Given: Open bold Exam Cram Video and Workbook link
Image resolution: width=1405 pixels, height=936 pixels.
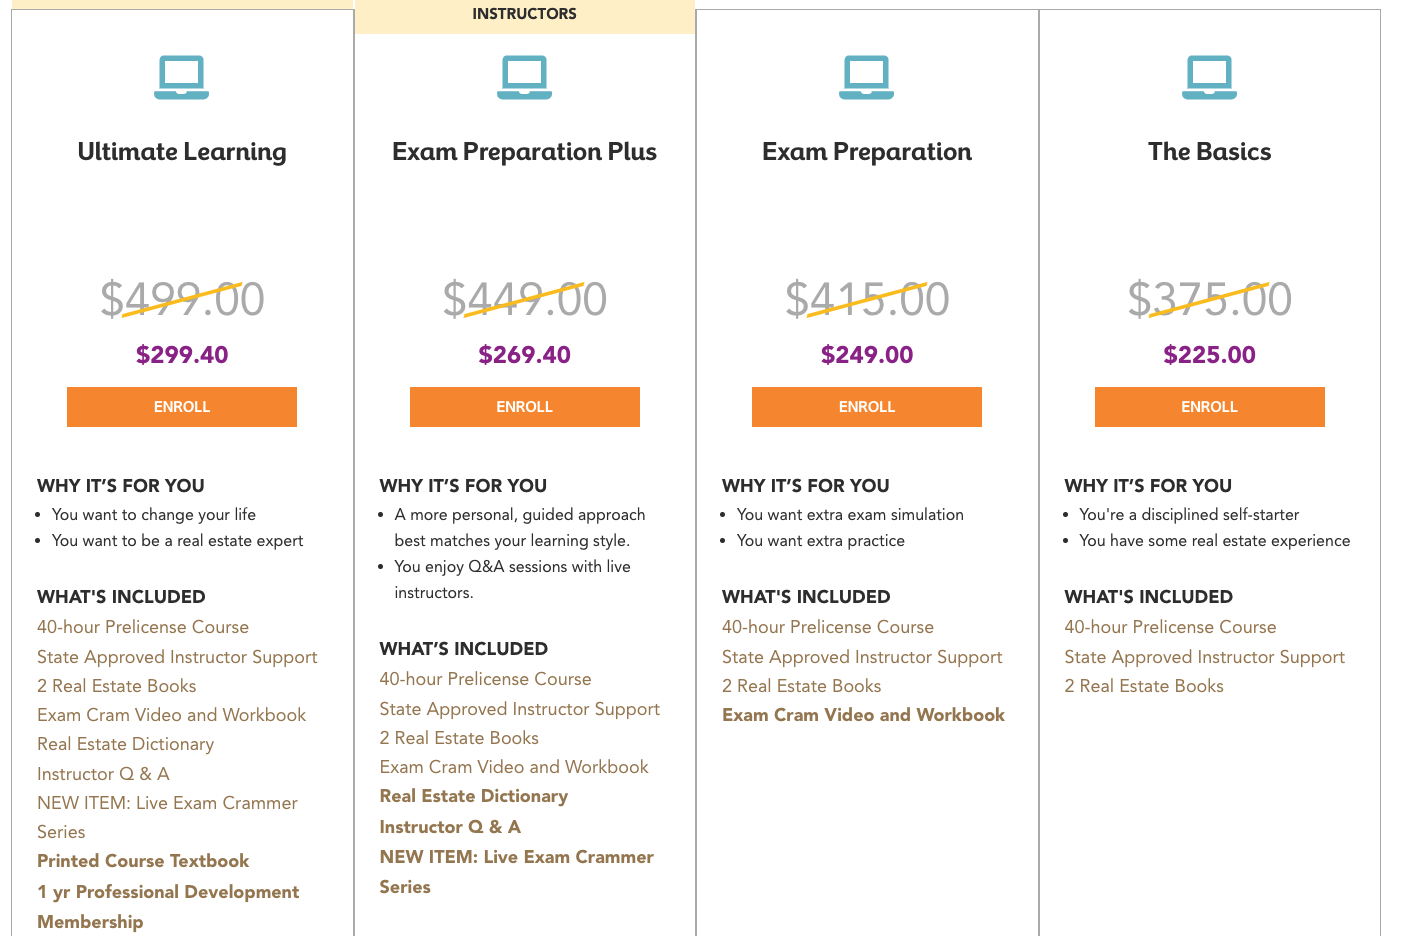Looking at the screenshot, I should [863, 715].
